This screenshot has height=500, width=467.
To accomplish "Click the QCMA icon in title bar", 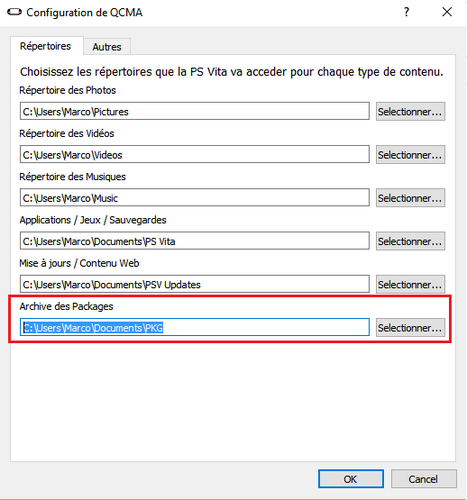I will [x=14, y=13].
